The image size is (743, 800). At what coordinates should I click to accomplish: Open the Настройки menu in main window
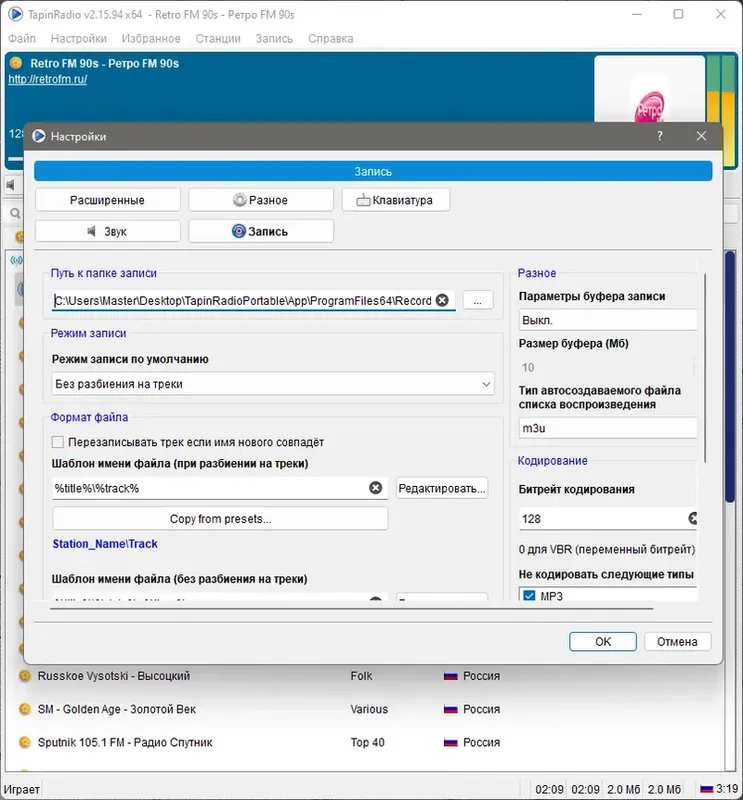[x=79, y=38]
